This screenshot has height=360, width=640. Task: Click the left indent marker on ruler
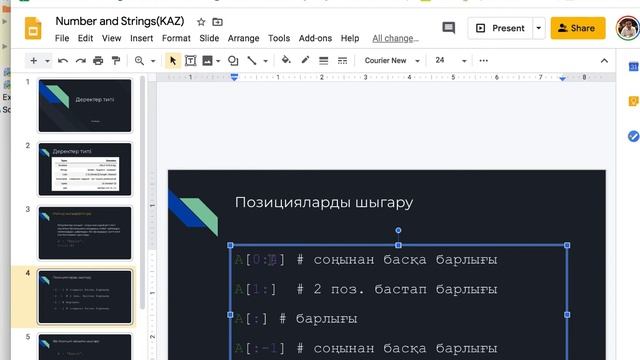(234, 77)
